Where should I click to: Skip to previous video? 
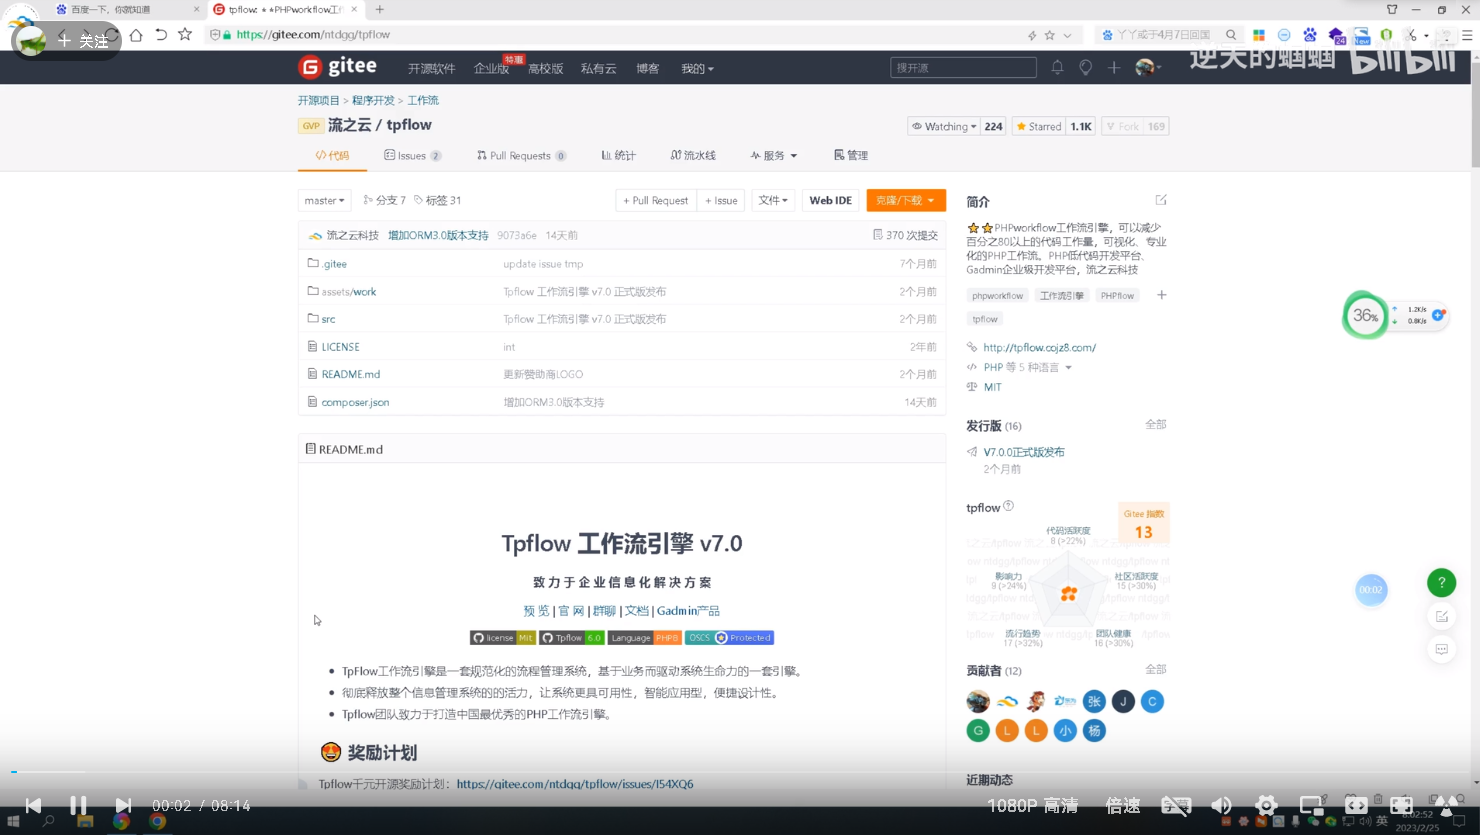33,805
